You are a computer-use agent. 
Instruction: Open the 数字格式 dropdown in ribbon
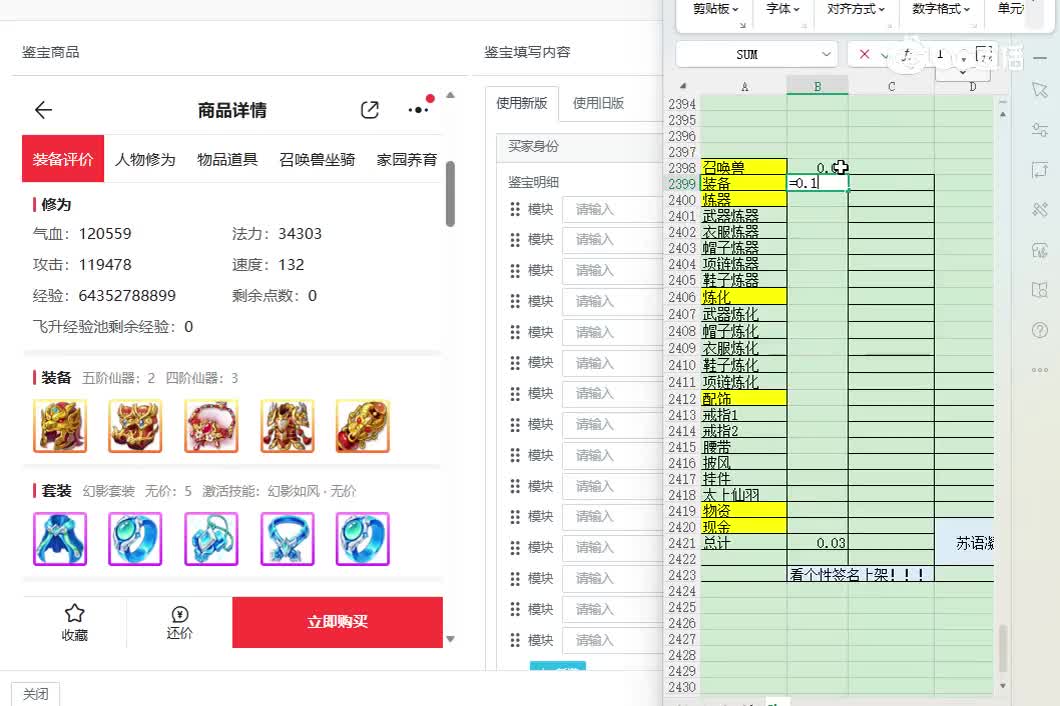coord(941,9)
